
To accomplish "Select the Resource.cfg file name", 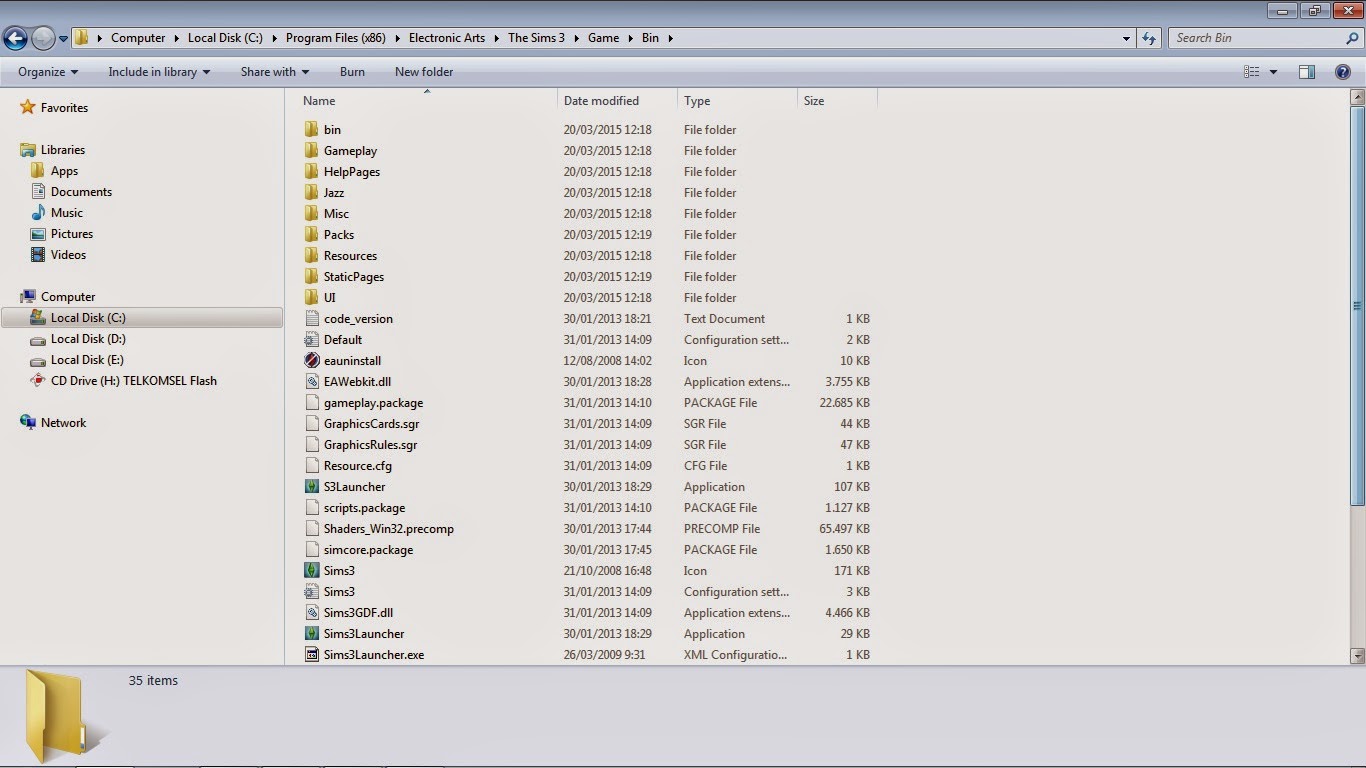I will tap(358, 466).
